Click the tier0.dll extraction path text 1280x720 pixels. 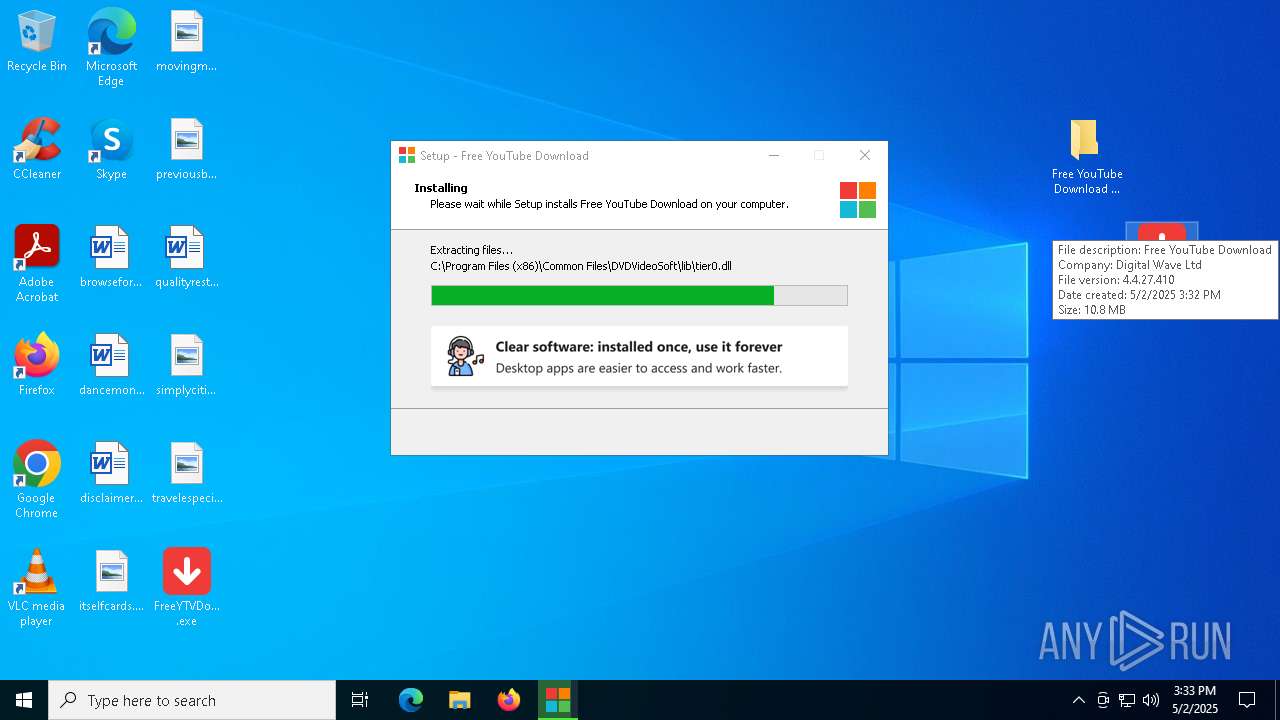tap(581, 266)
